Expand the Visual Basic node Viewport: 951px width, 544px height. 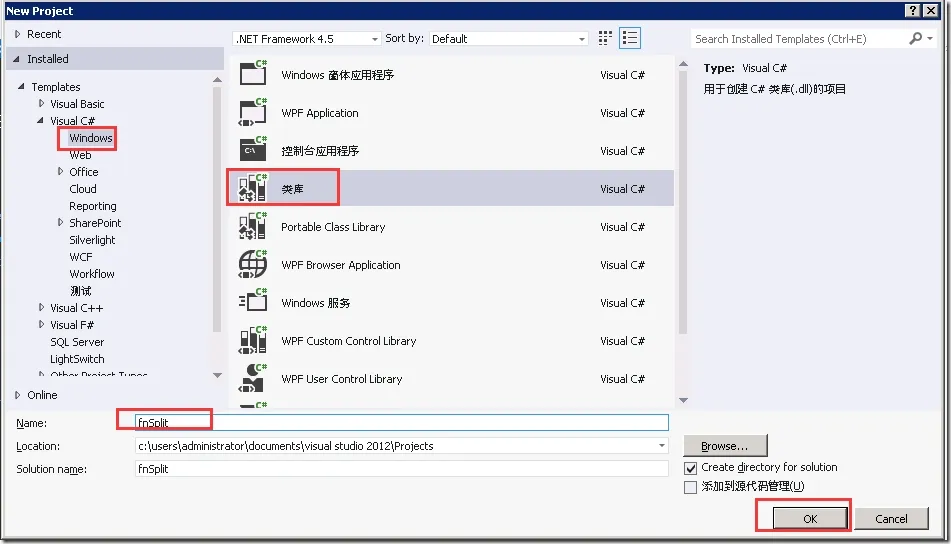(41, 103)
